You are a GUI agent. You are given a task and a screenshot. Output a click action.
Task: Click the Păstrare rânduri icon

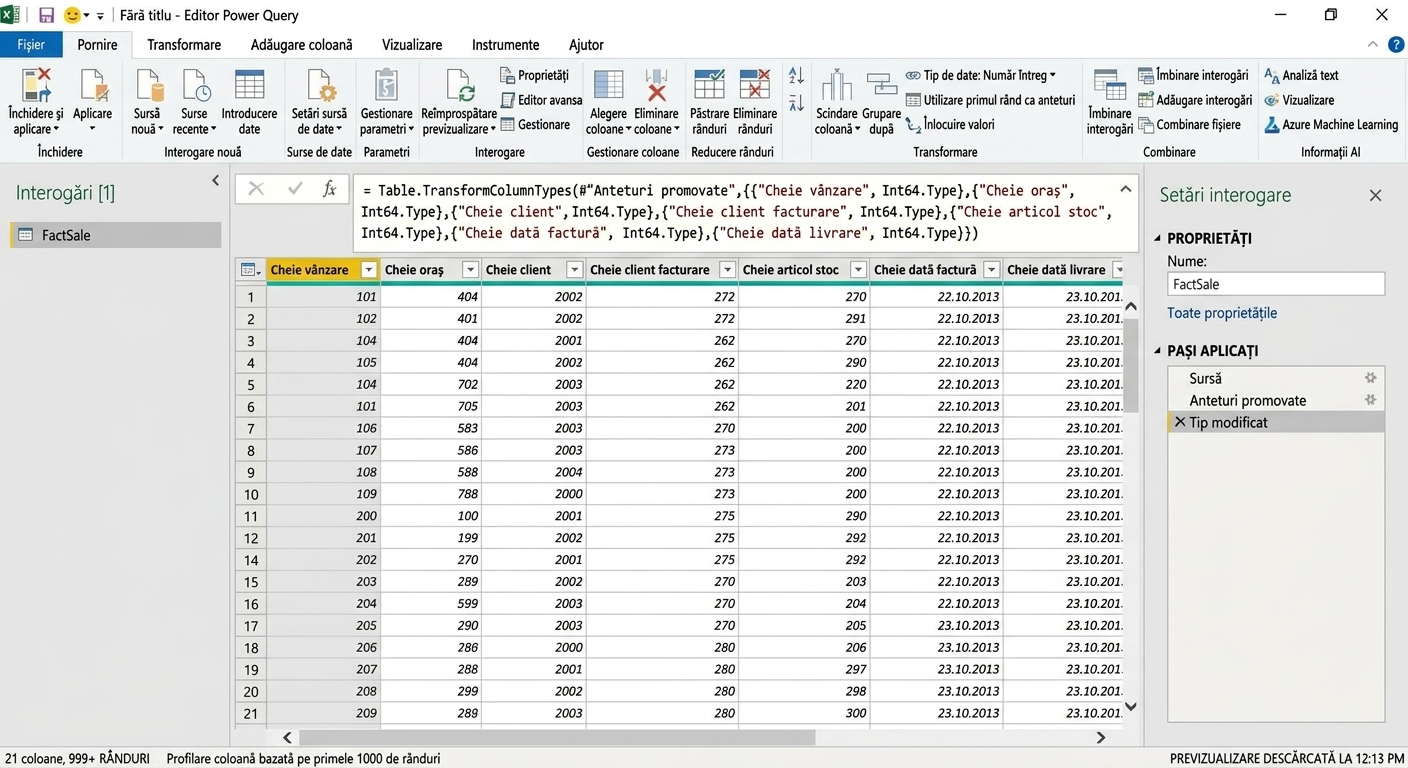[709, 86]
